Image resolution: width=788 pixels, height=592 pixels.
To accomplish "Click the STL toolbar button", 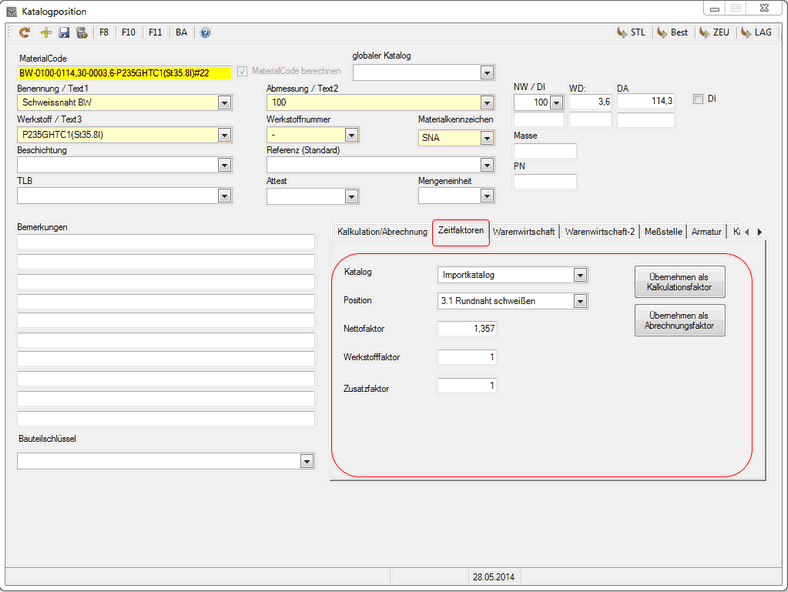I will click(630, 33).
